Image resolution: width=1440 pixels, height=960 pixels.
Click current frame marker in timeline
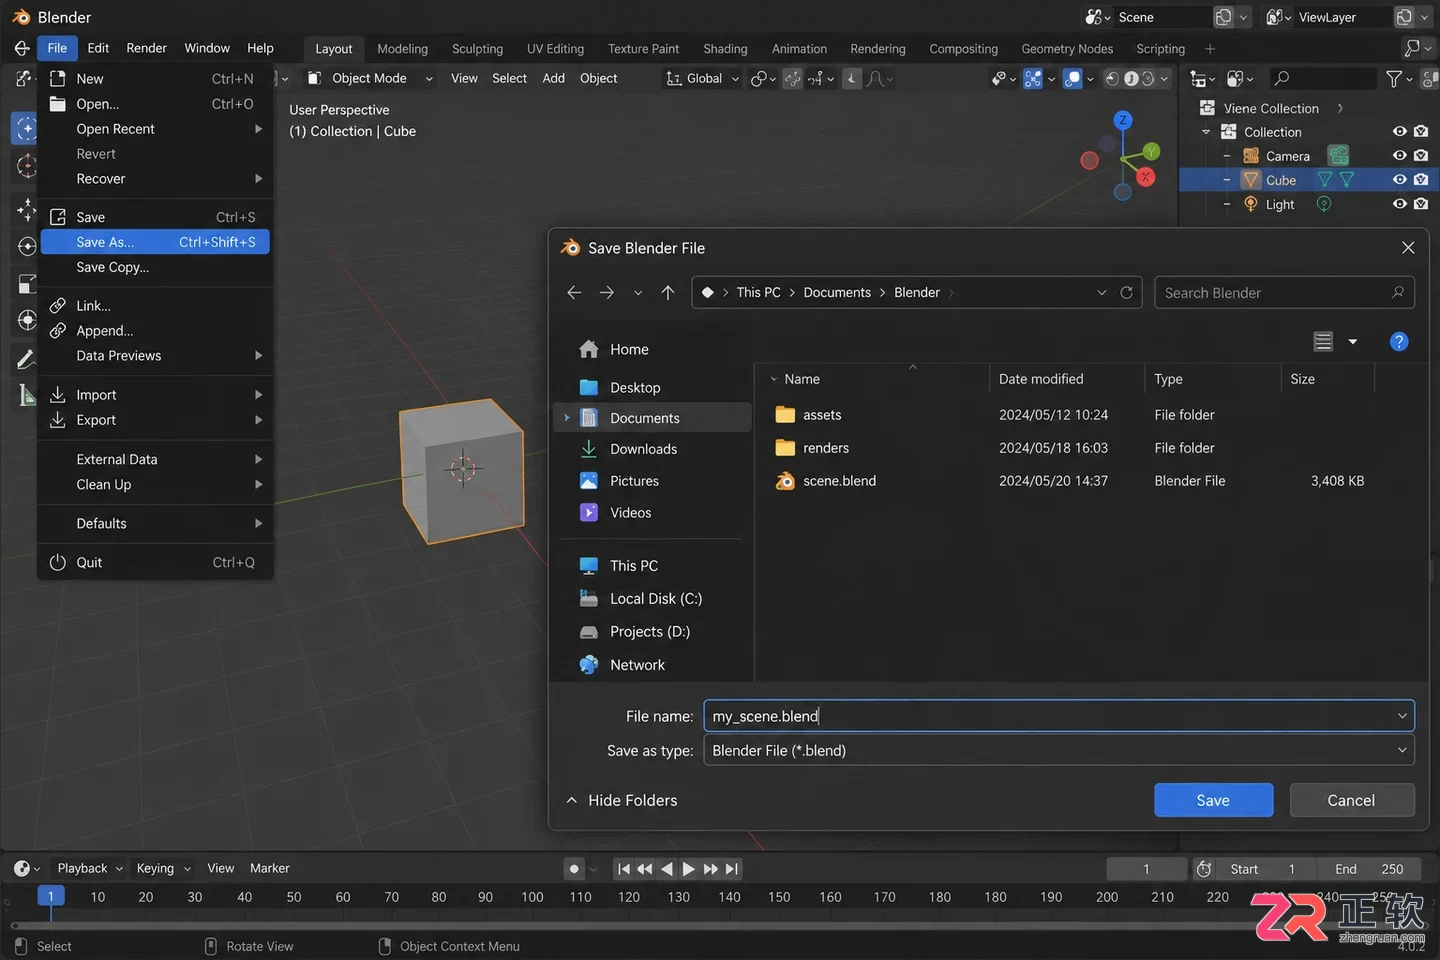pos(51,897)
